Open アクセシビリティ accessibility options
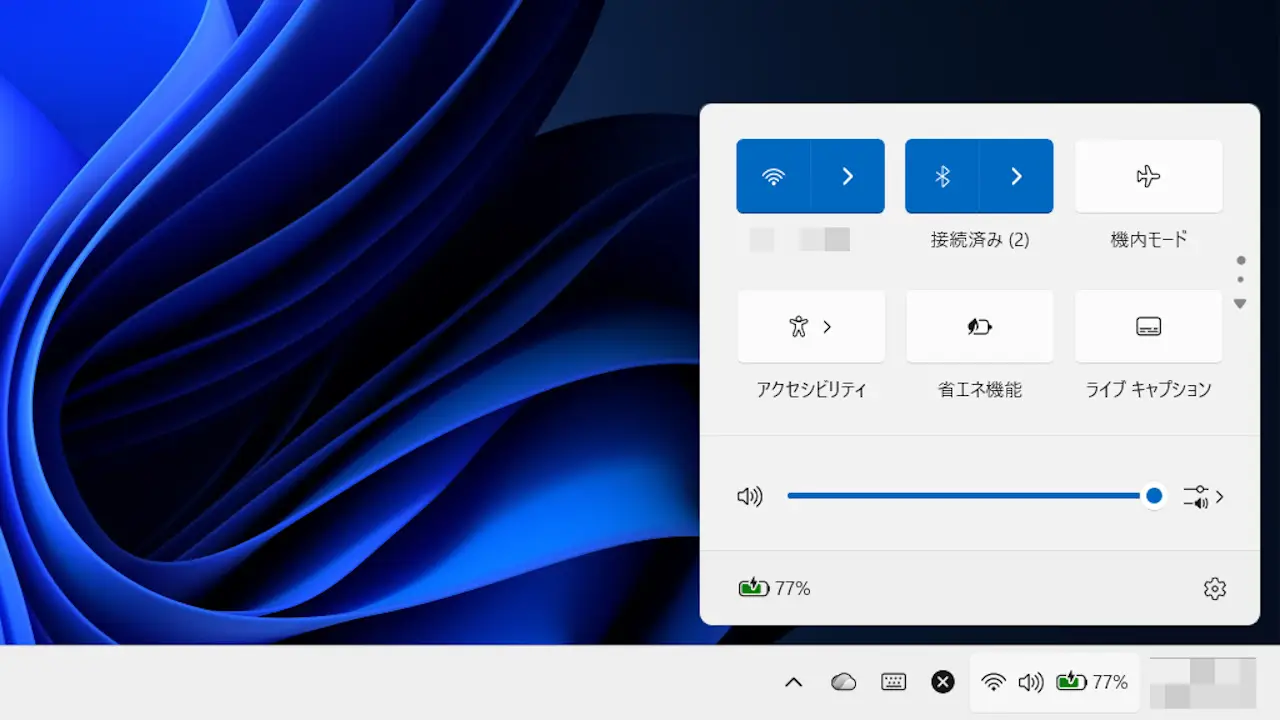This screenshot has height=720, width=1280. 810,327
